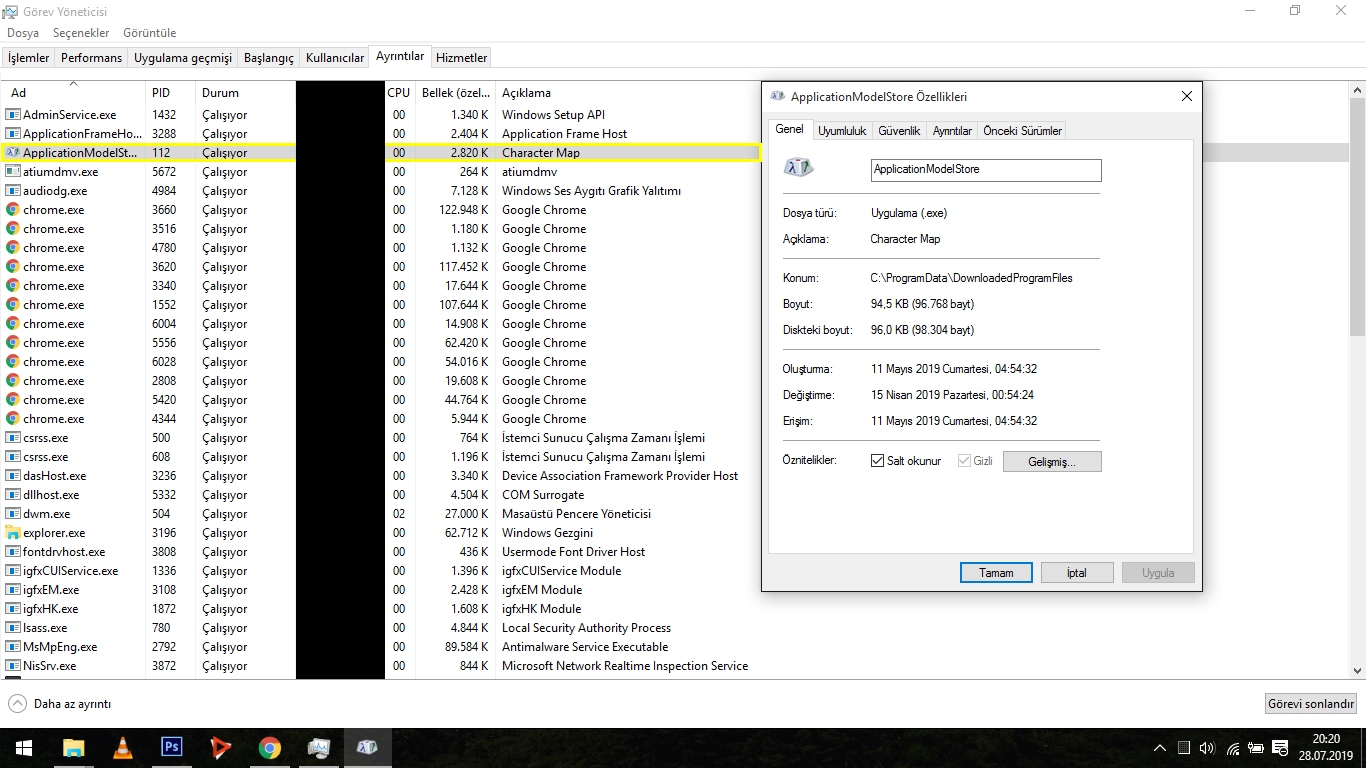This screenshot has width=1366, height=768.
Task: Click the explorer.exe folder icon in the list
Action: (13, 533)
